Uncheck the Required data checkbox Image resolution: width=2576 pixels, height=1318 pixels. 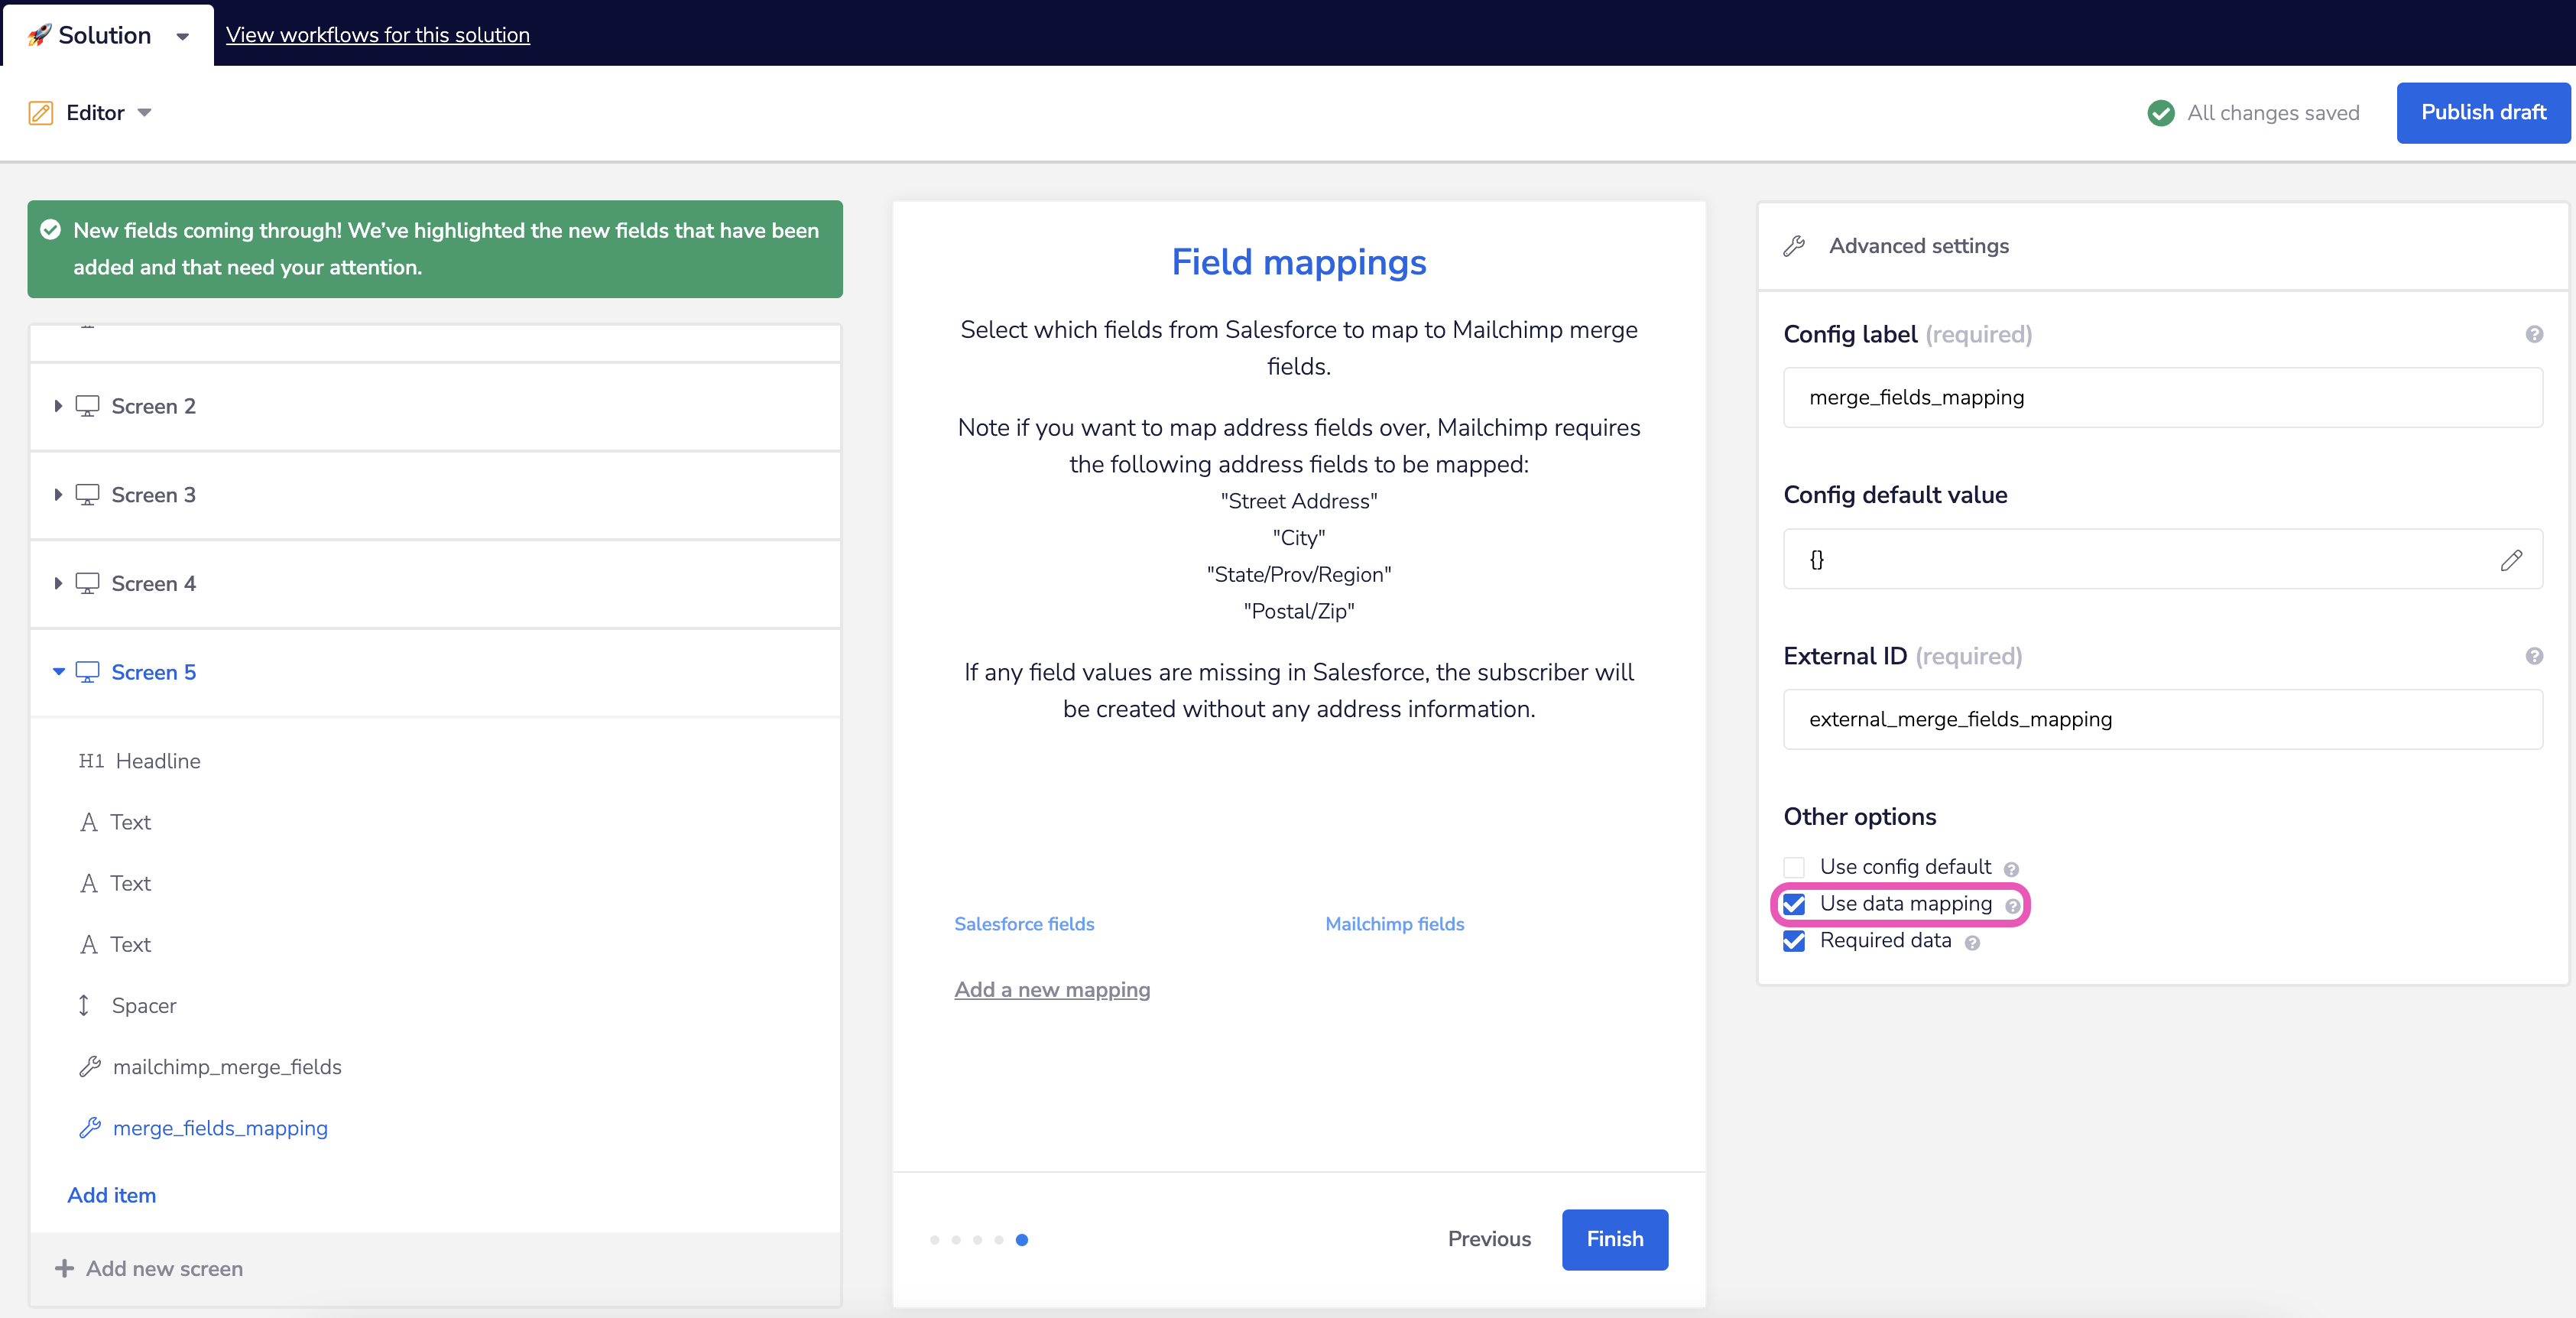click(1794, 941)
